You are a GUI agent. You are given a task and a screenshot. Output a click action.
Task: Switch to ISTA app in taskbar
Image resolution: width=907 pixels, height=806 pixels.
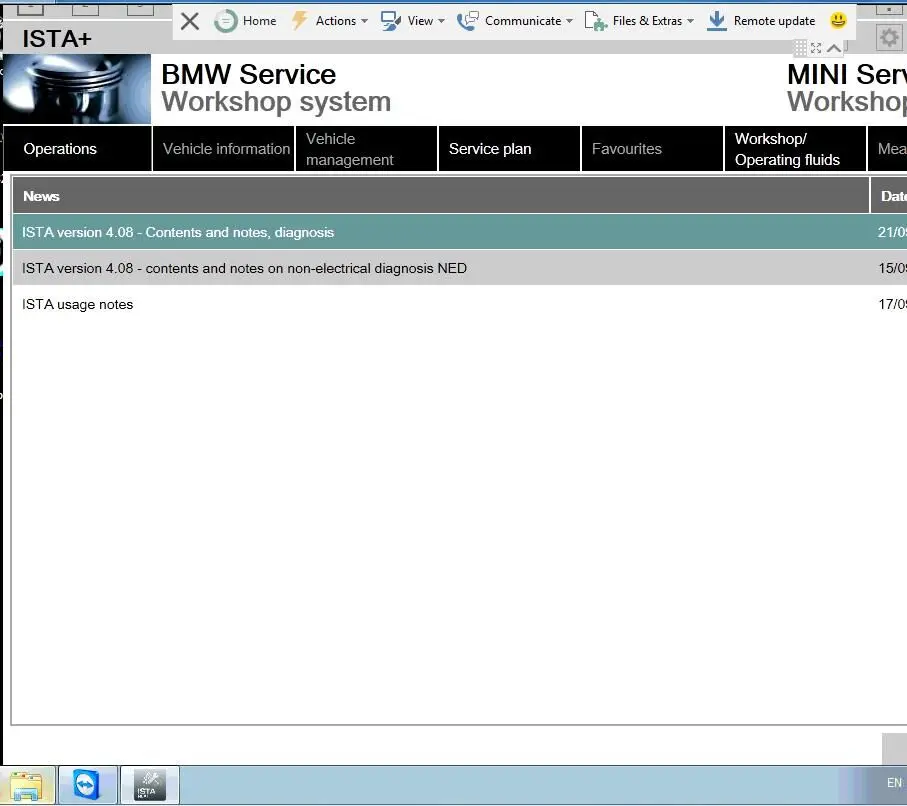pyautogui.click(x=150, y=785)
